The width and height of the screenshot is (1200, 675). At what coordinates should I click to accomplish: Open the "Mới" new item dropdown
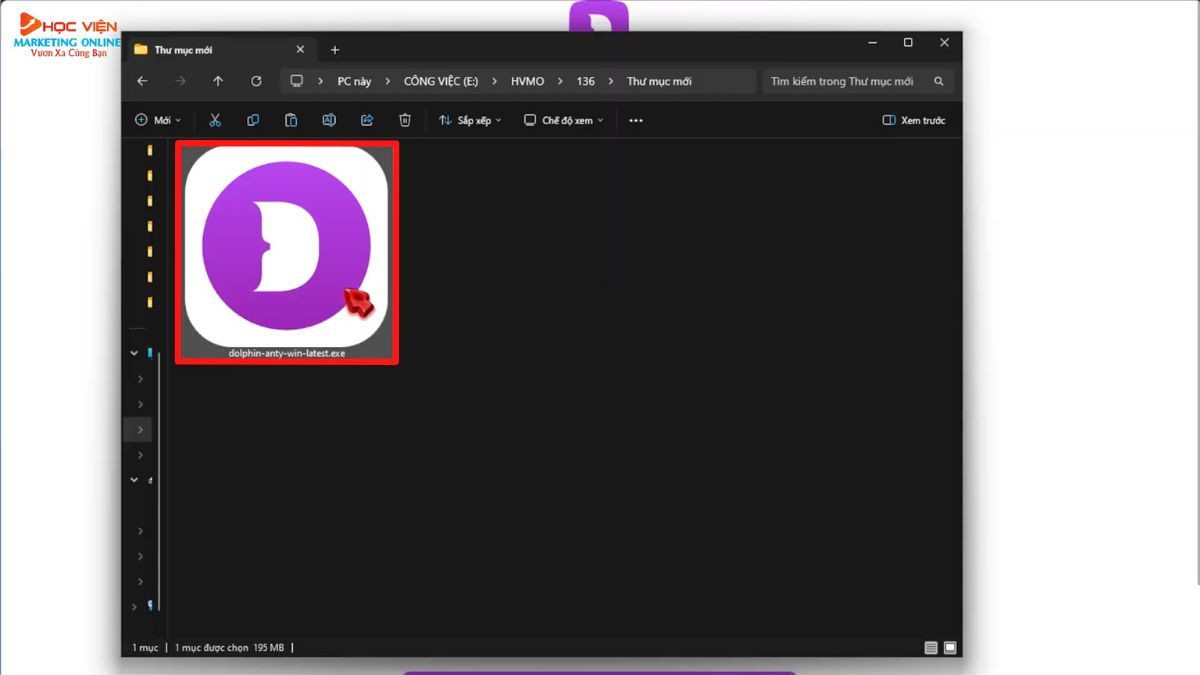pos(158,120)
